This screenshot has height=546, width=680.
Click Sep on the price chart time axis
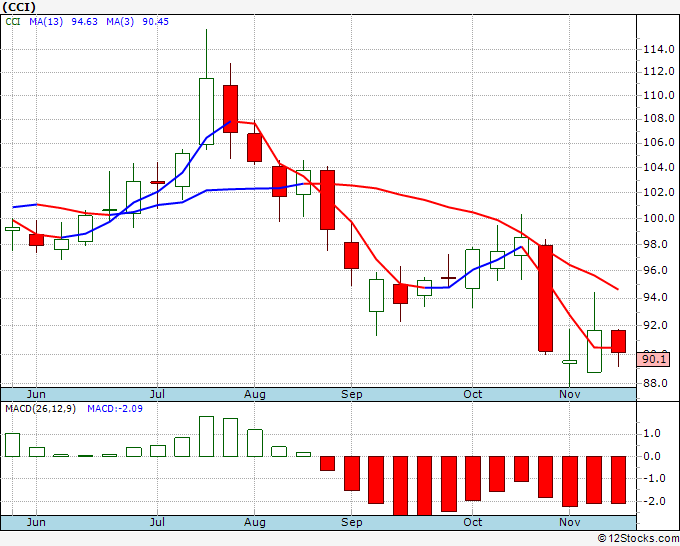pos(351,394)
